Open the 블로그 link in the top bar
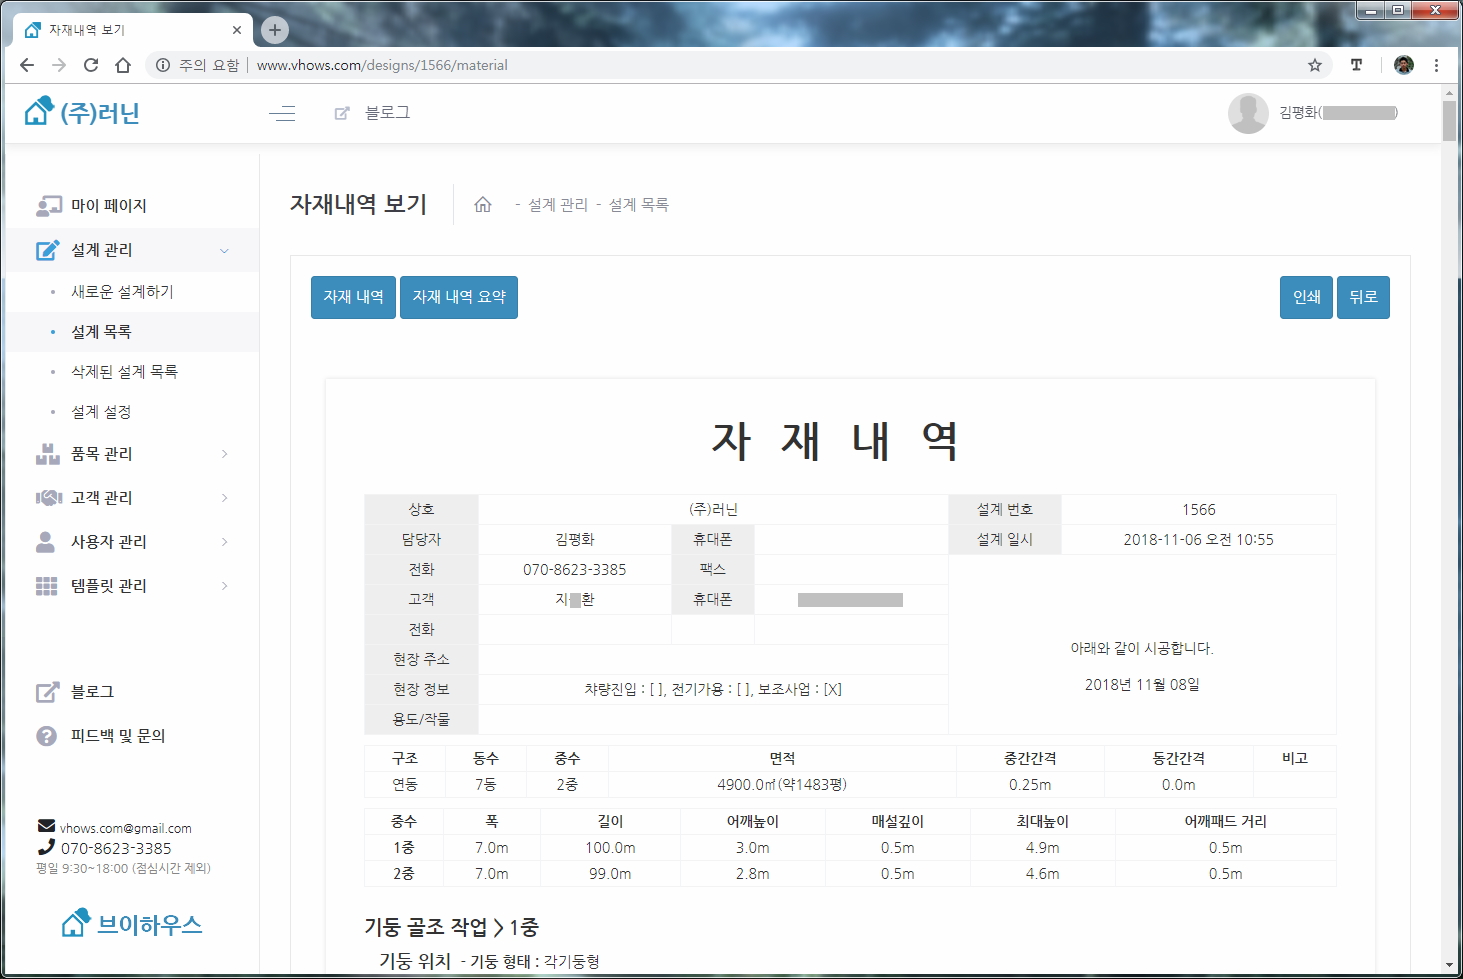This screenshot has width=1463, height=979. pyautogui.click(x=386, y=113)
